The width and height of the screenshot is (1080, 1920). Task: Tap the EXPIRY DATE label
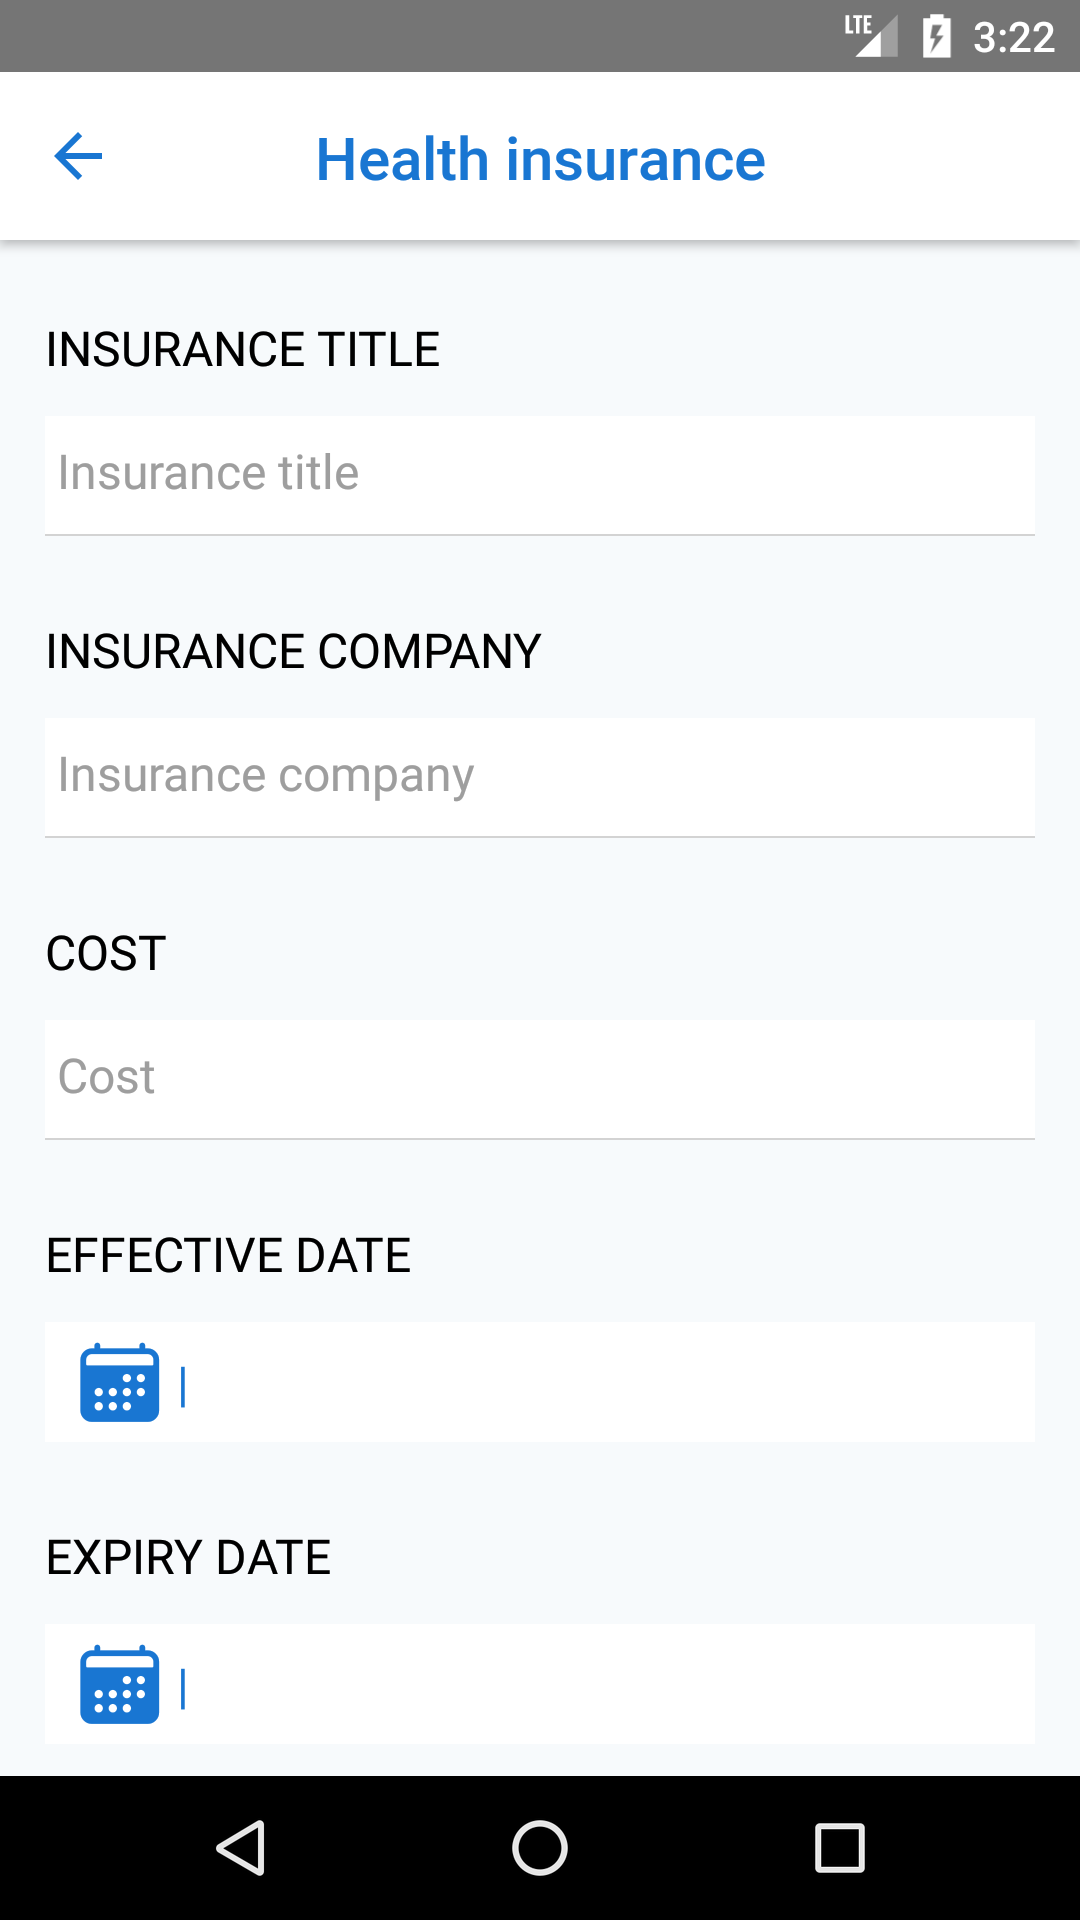(189, 1558)
